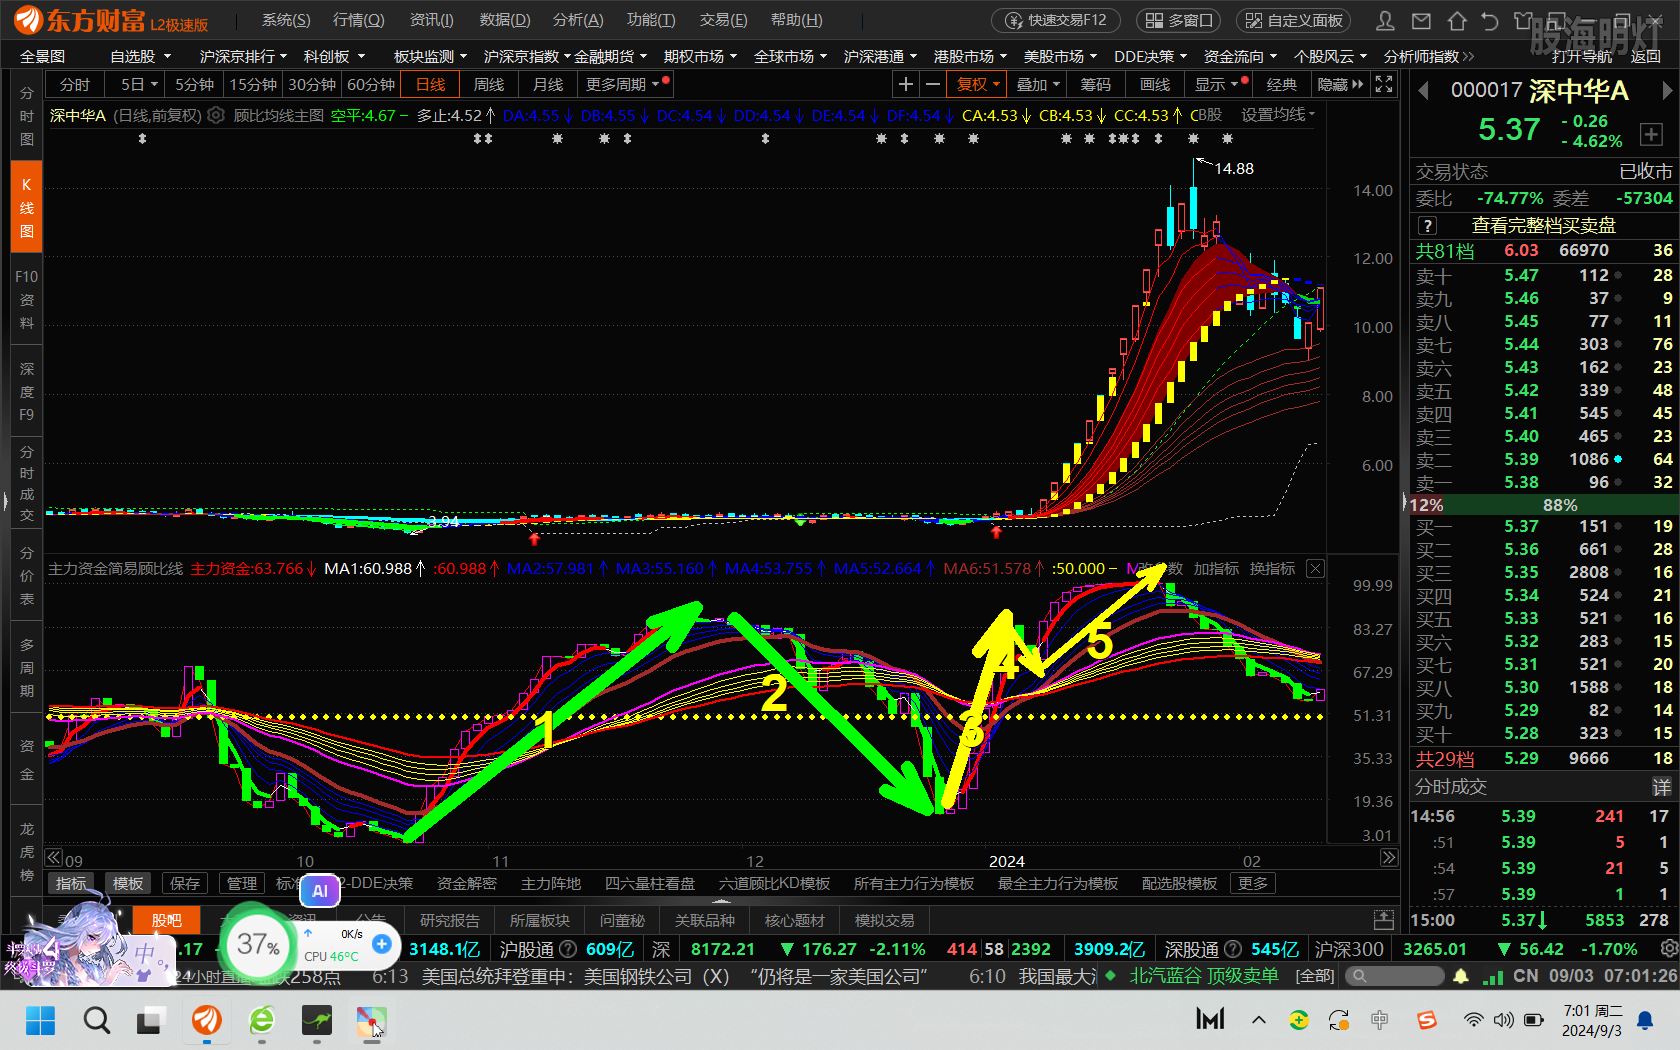This screenshot has height=1050, width=1680.
Task: Close the indicator sub-chart panel
Action: [x=1315, y=568]
